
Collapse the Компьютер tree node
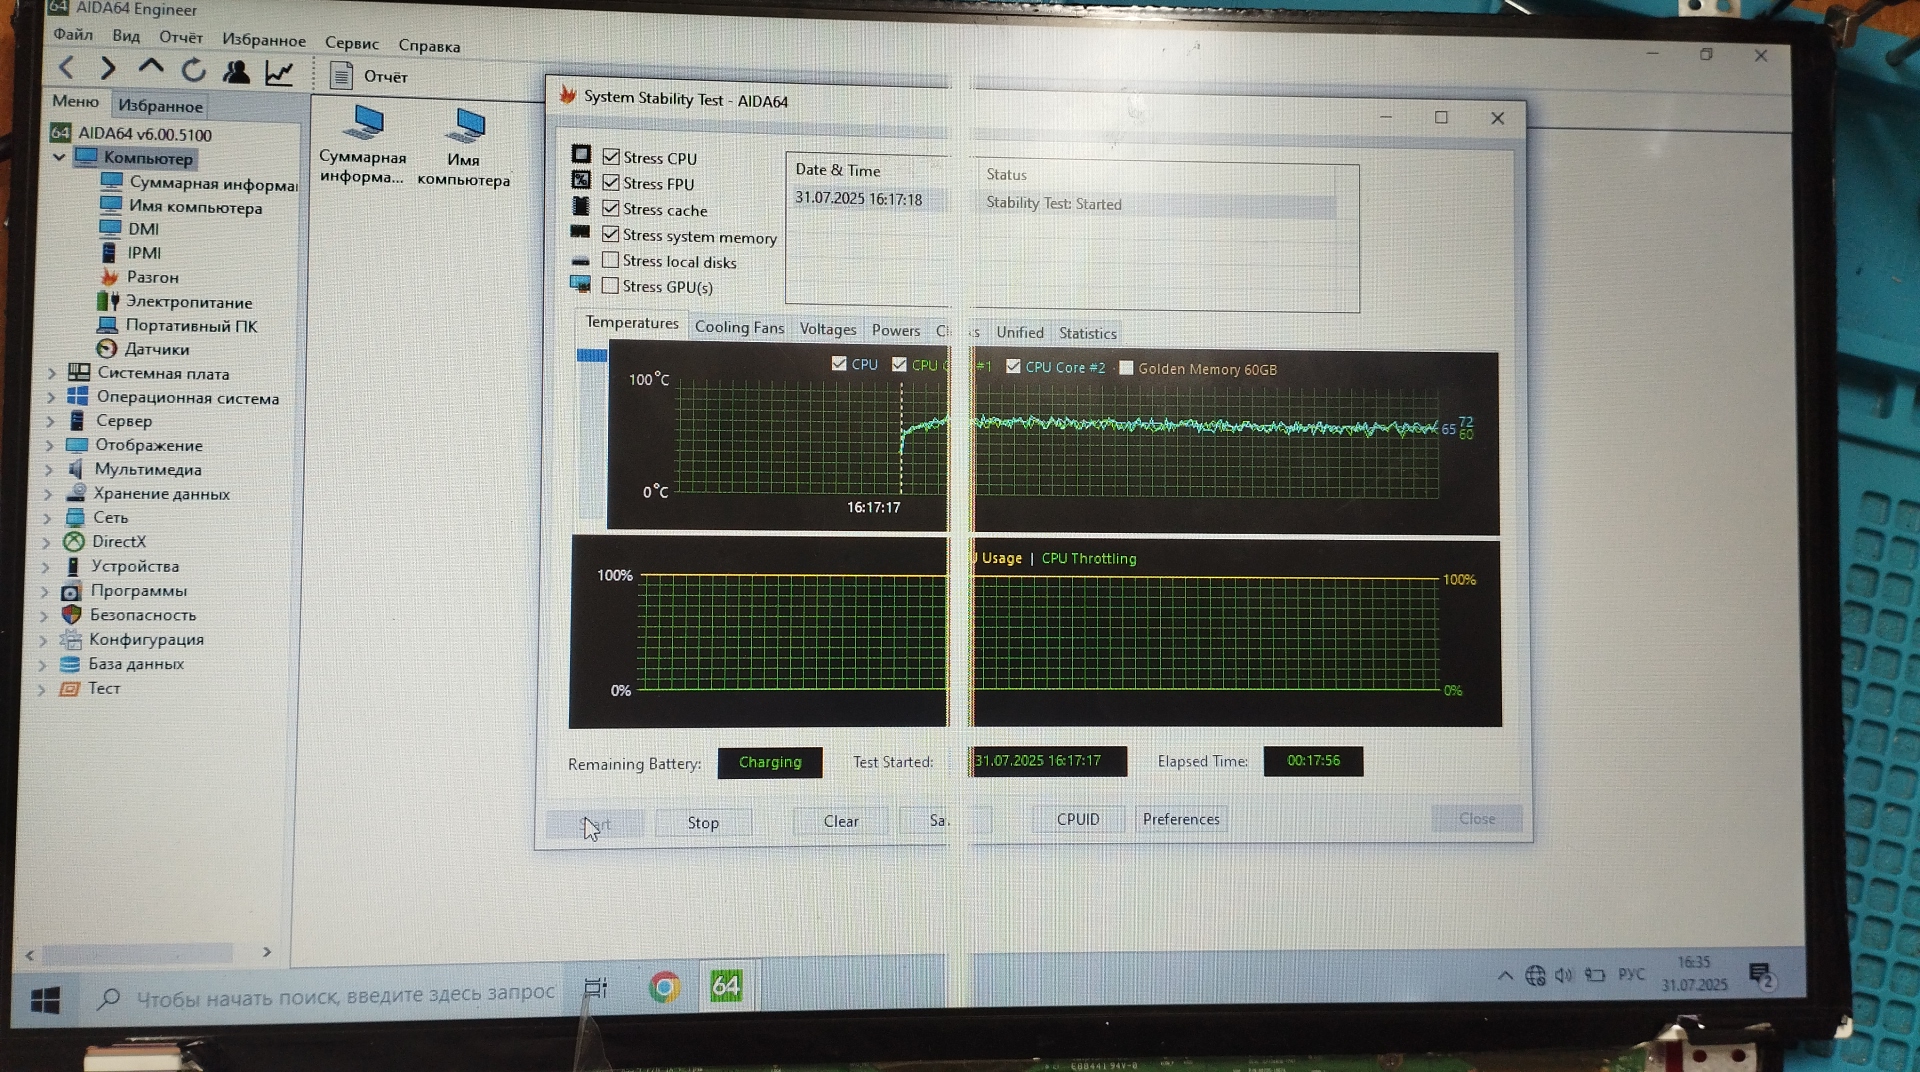[59, 157]
